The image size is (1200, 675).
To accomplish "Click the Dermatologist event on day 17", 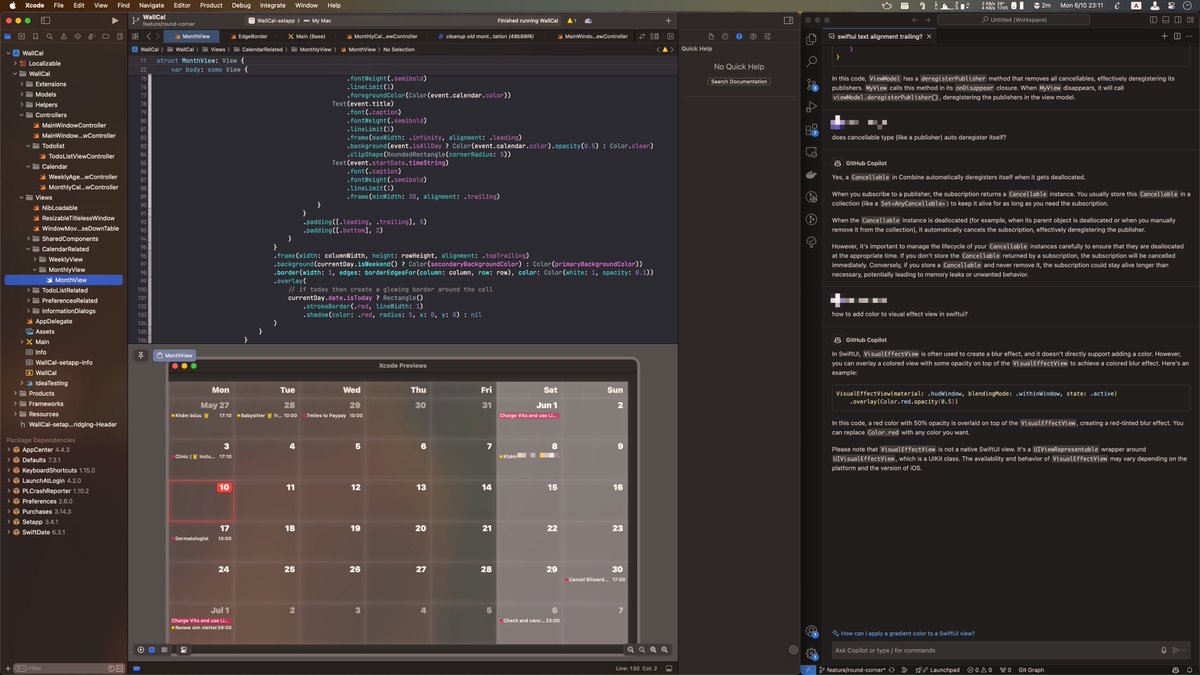I will [201, 538].
